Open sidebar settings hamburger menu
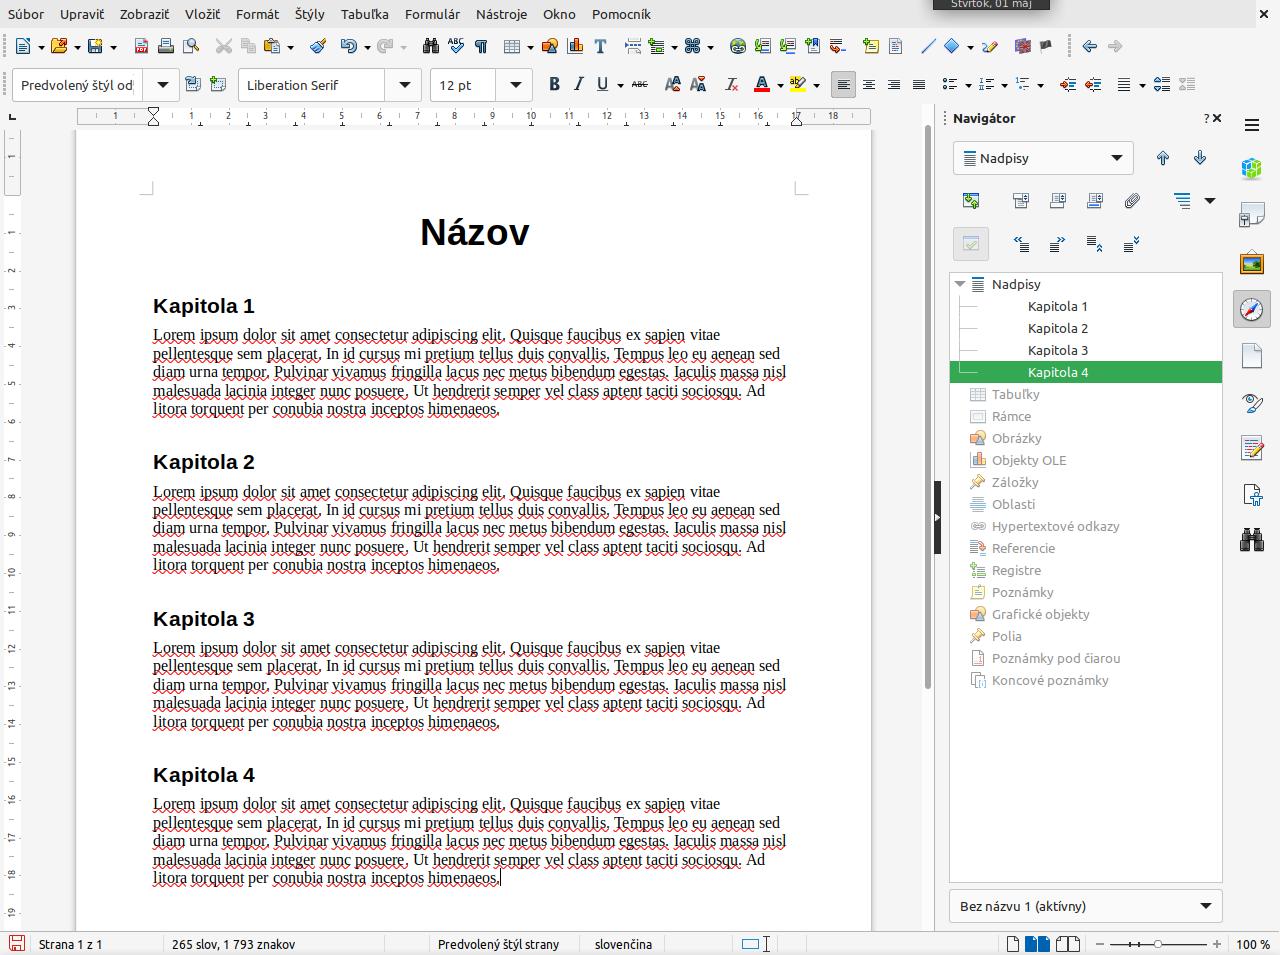 point(1252,125)
